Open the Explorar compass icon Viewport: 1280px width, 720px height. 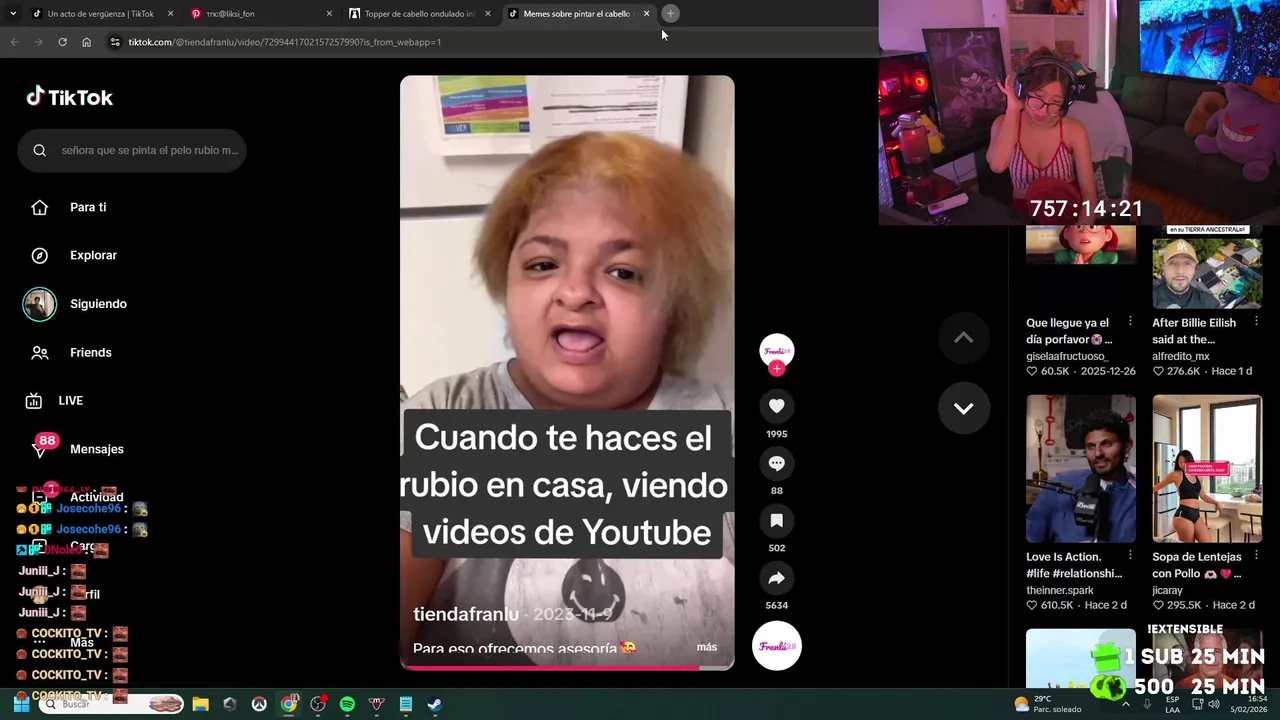[x=40, y=255]
